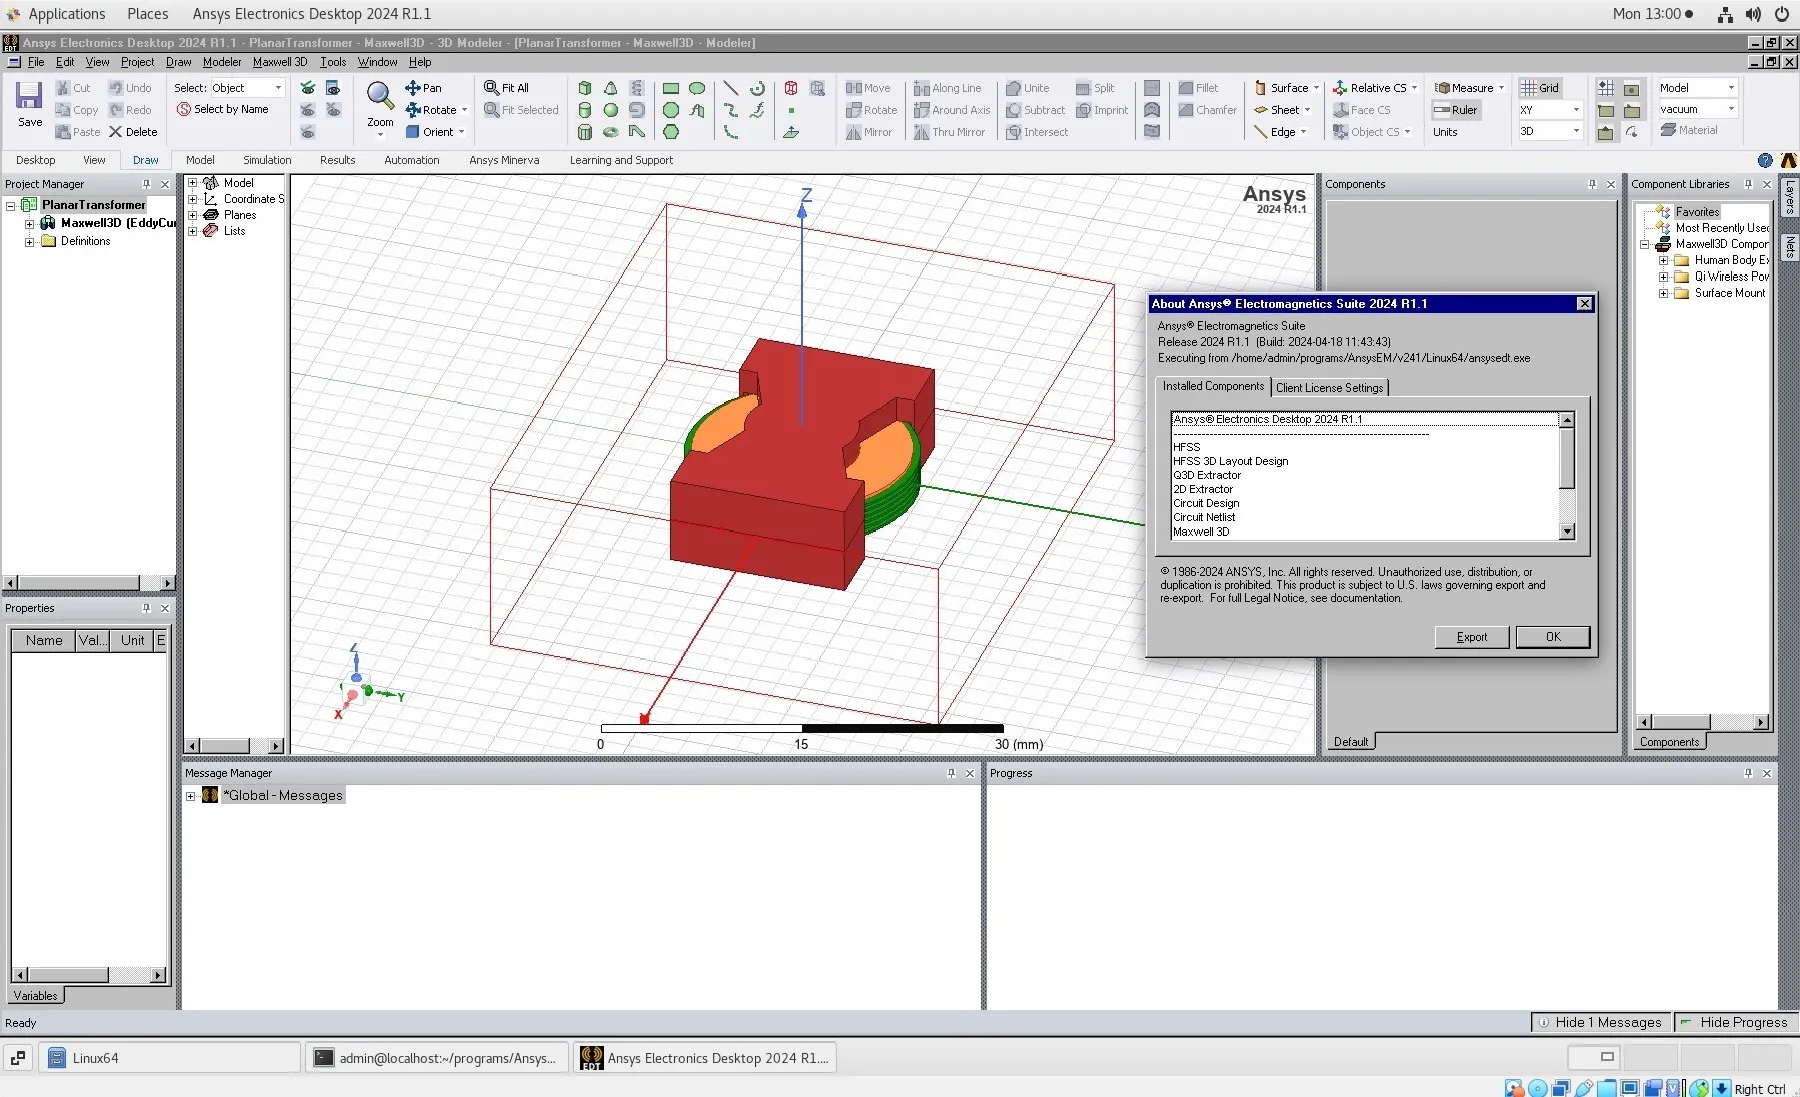This screenshot has width=1800, height=1097.
Task: Expand Global - Messages node
Action: click(x=190, y=796)
